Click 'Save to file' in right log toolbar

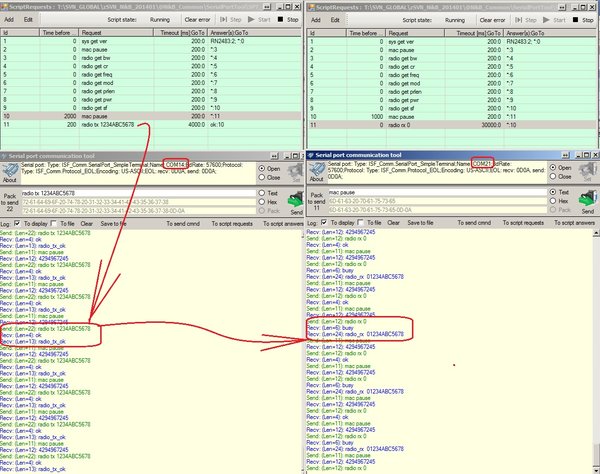coord(420,222)
